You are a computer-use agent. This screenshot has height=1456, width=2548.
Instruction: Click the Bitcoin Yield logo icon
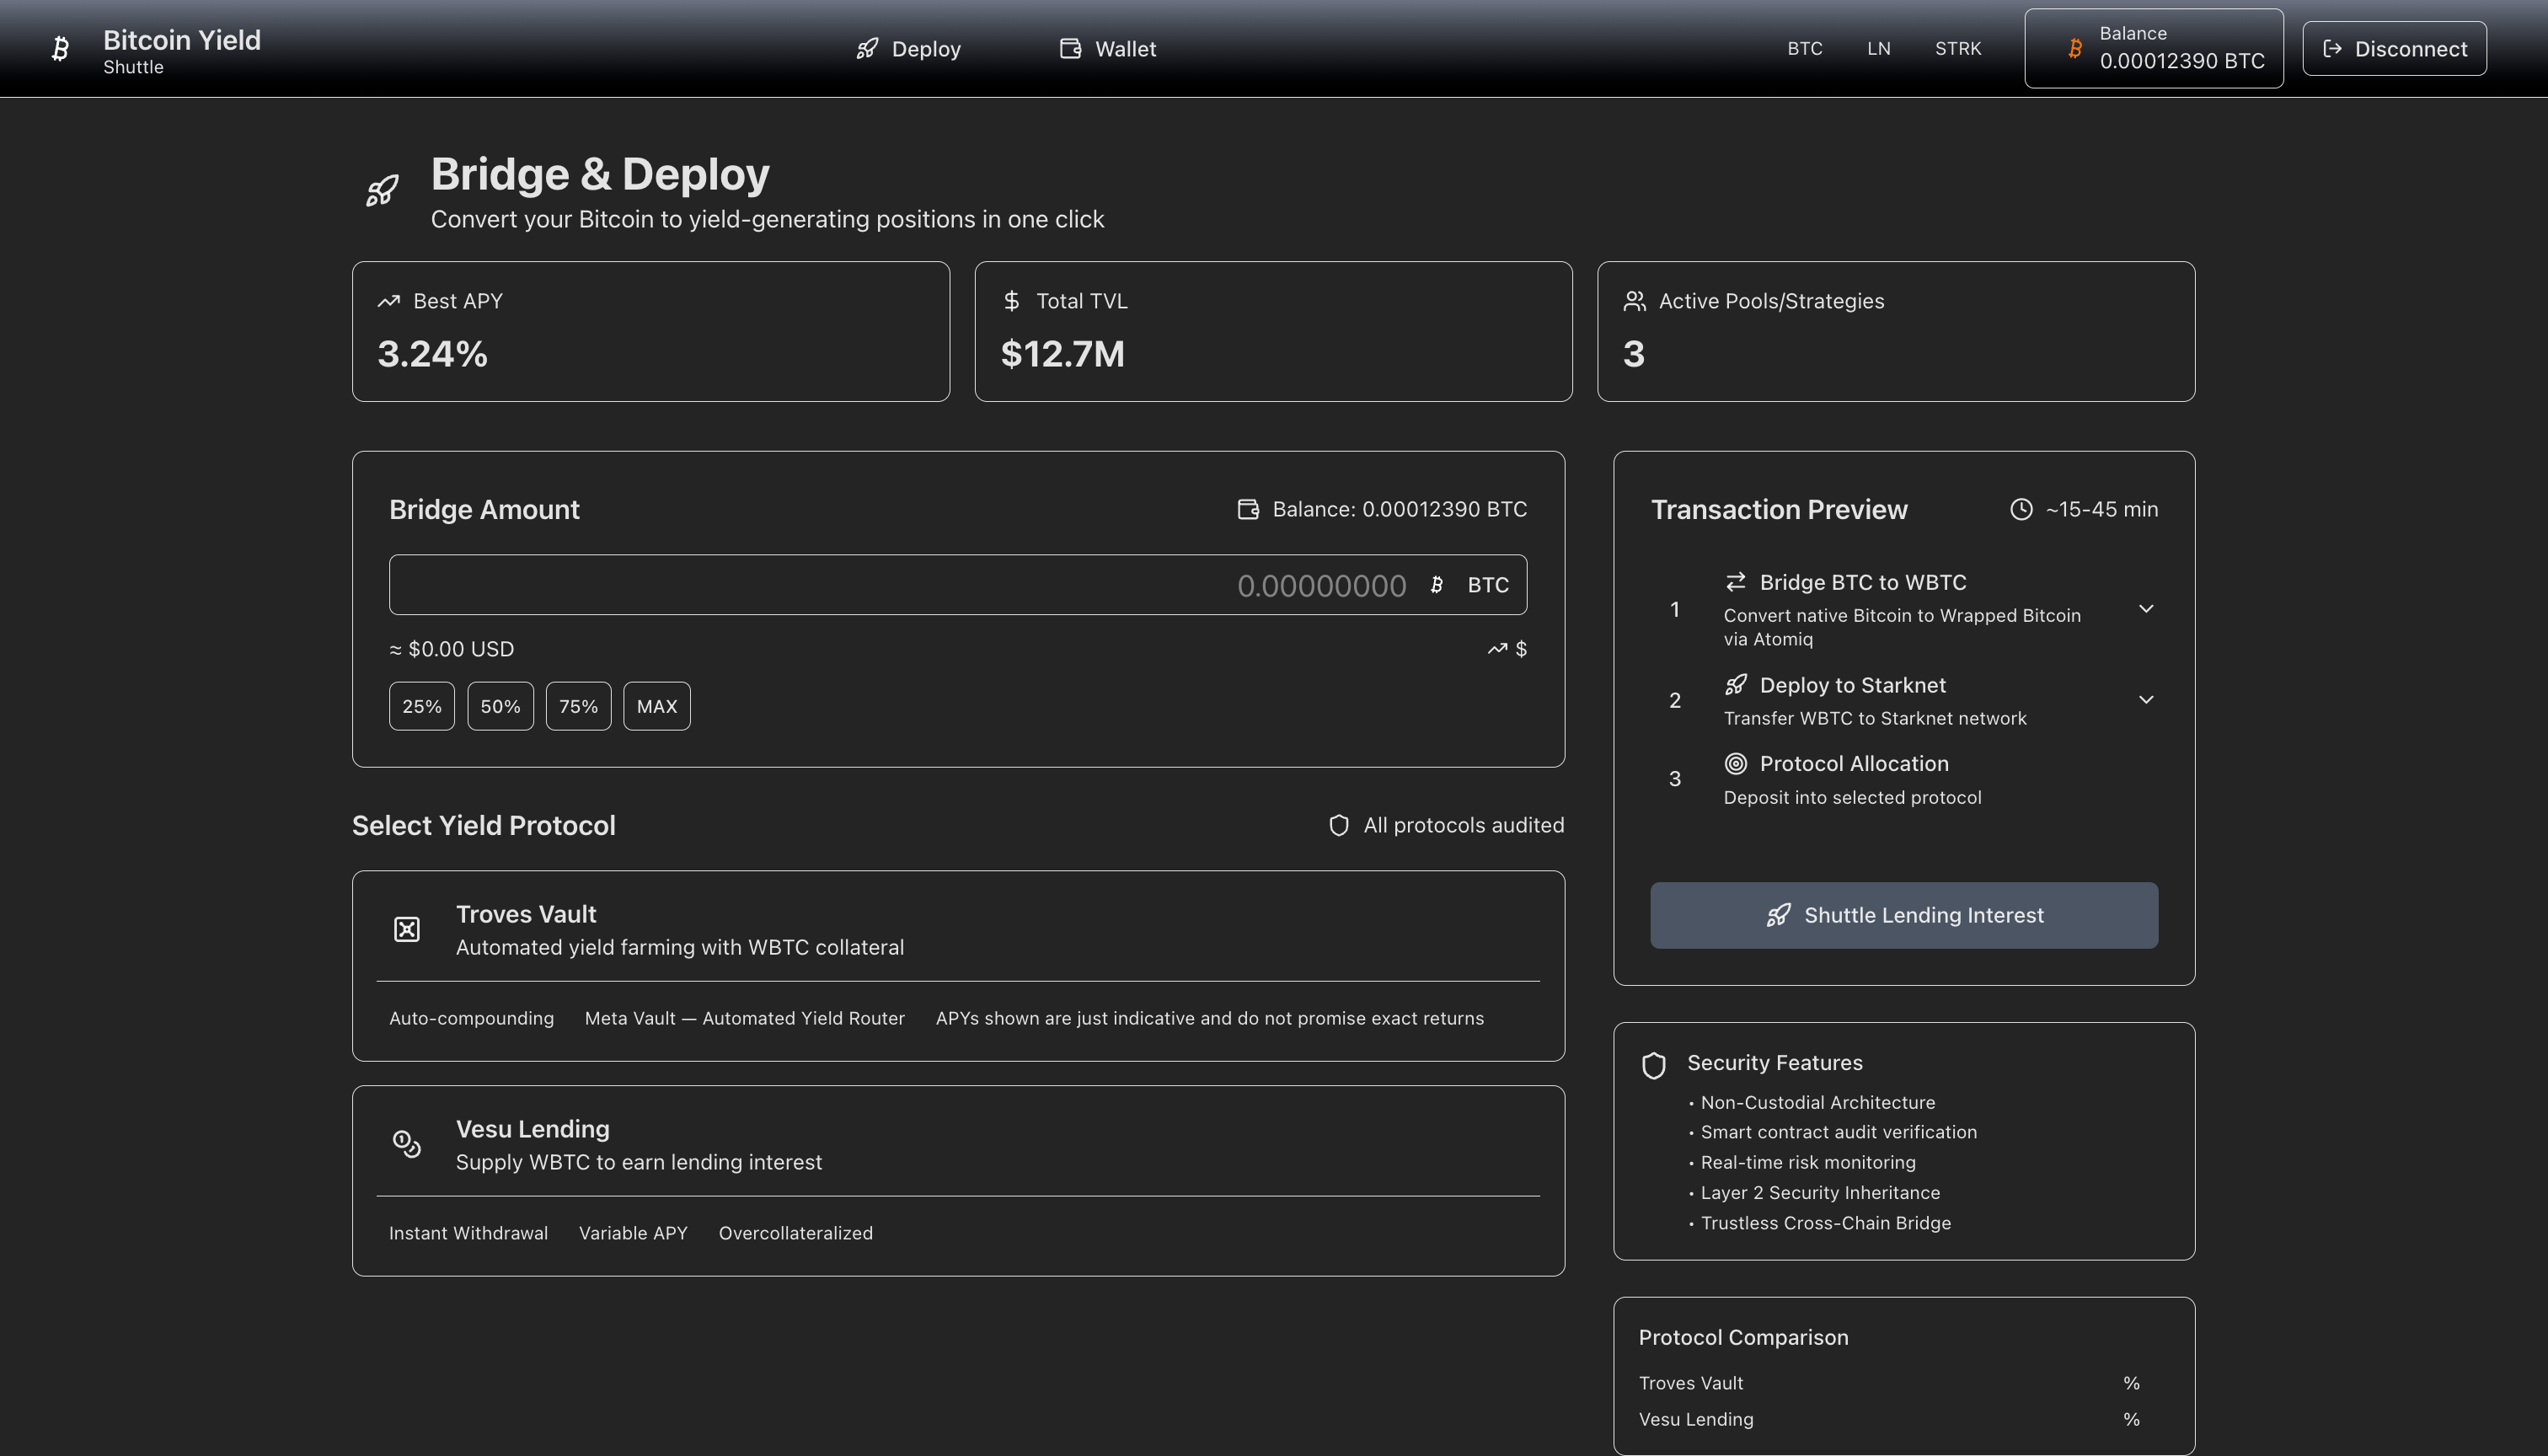[x=60, y=49]
